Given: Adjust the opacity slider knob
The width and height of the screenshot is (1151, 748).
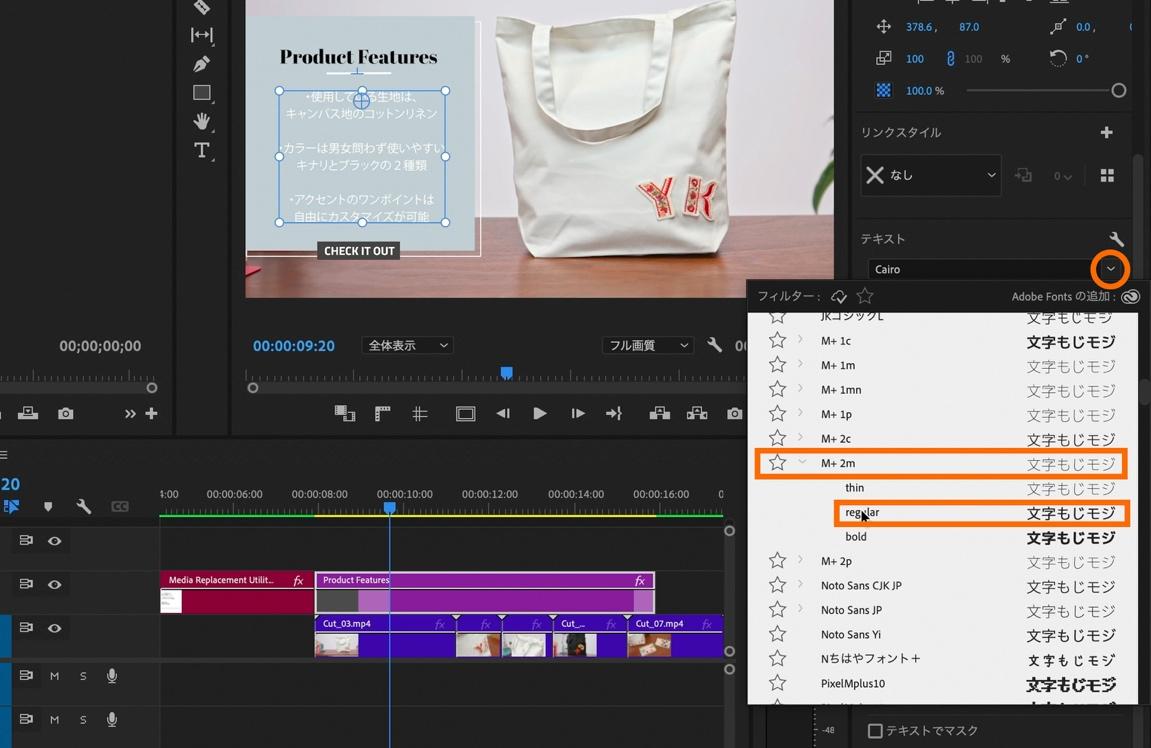Looking at the screenshot, I should point(1118,90).
